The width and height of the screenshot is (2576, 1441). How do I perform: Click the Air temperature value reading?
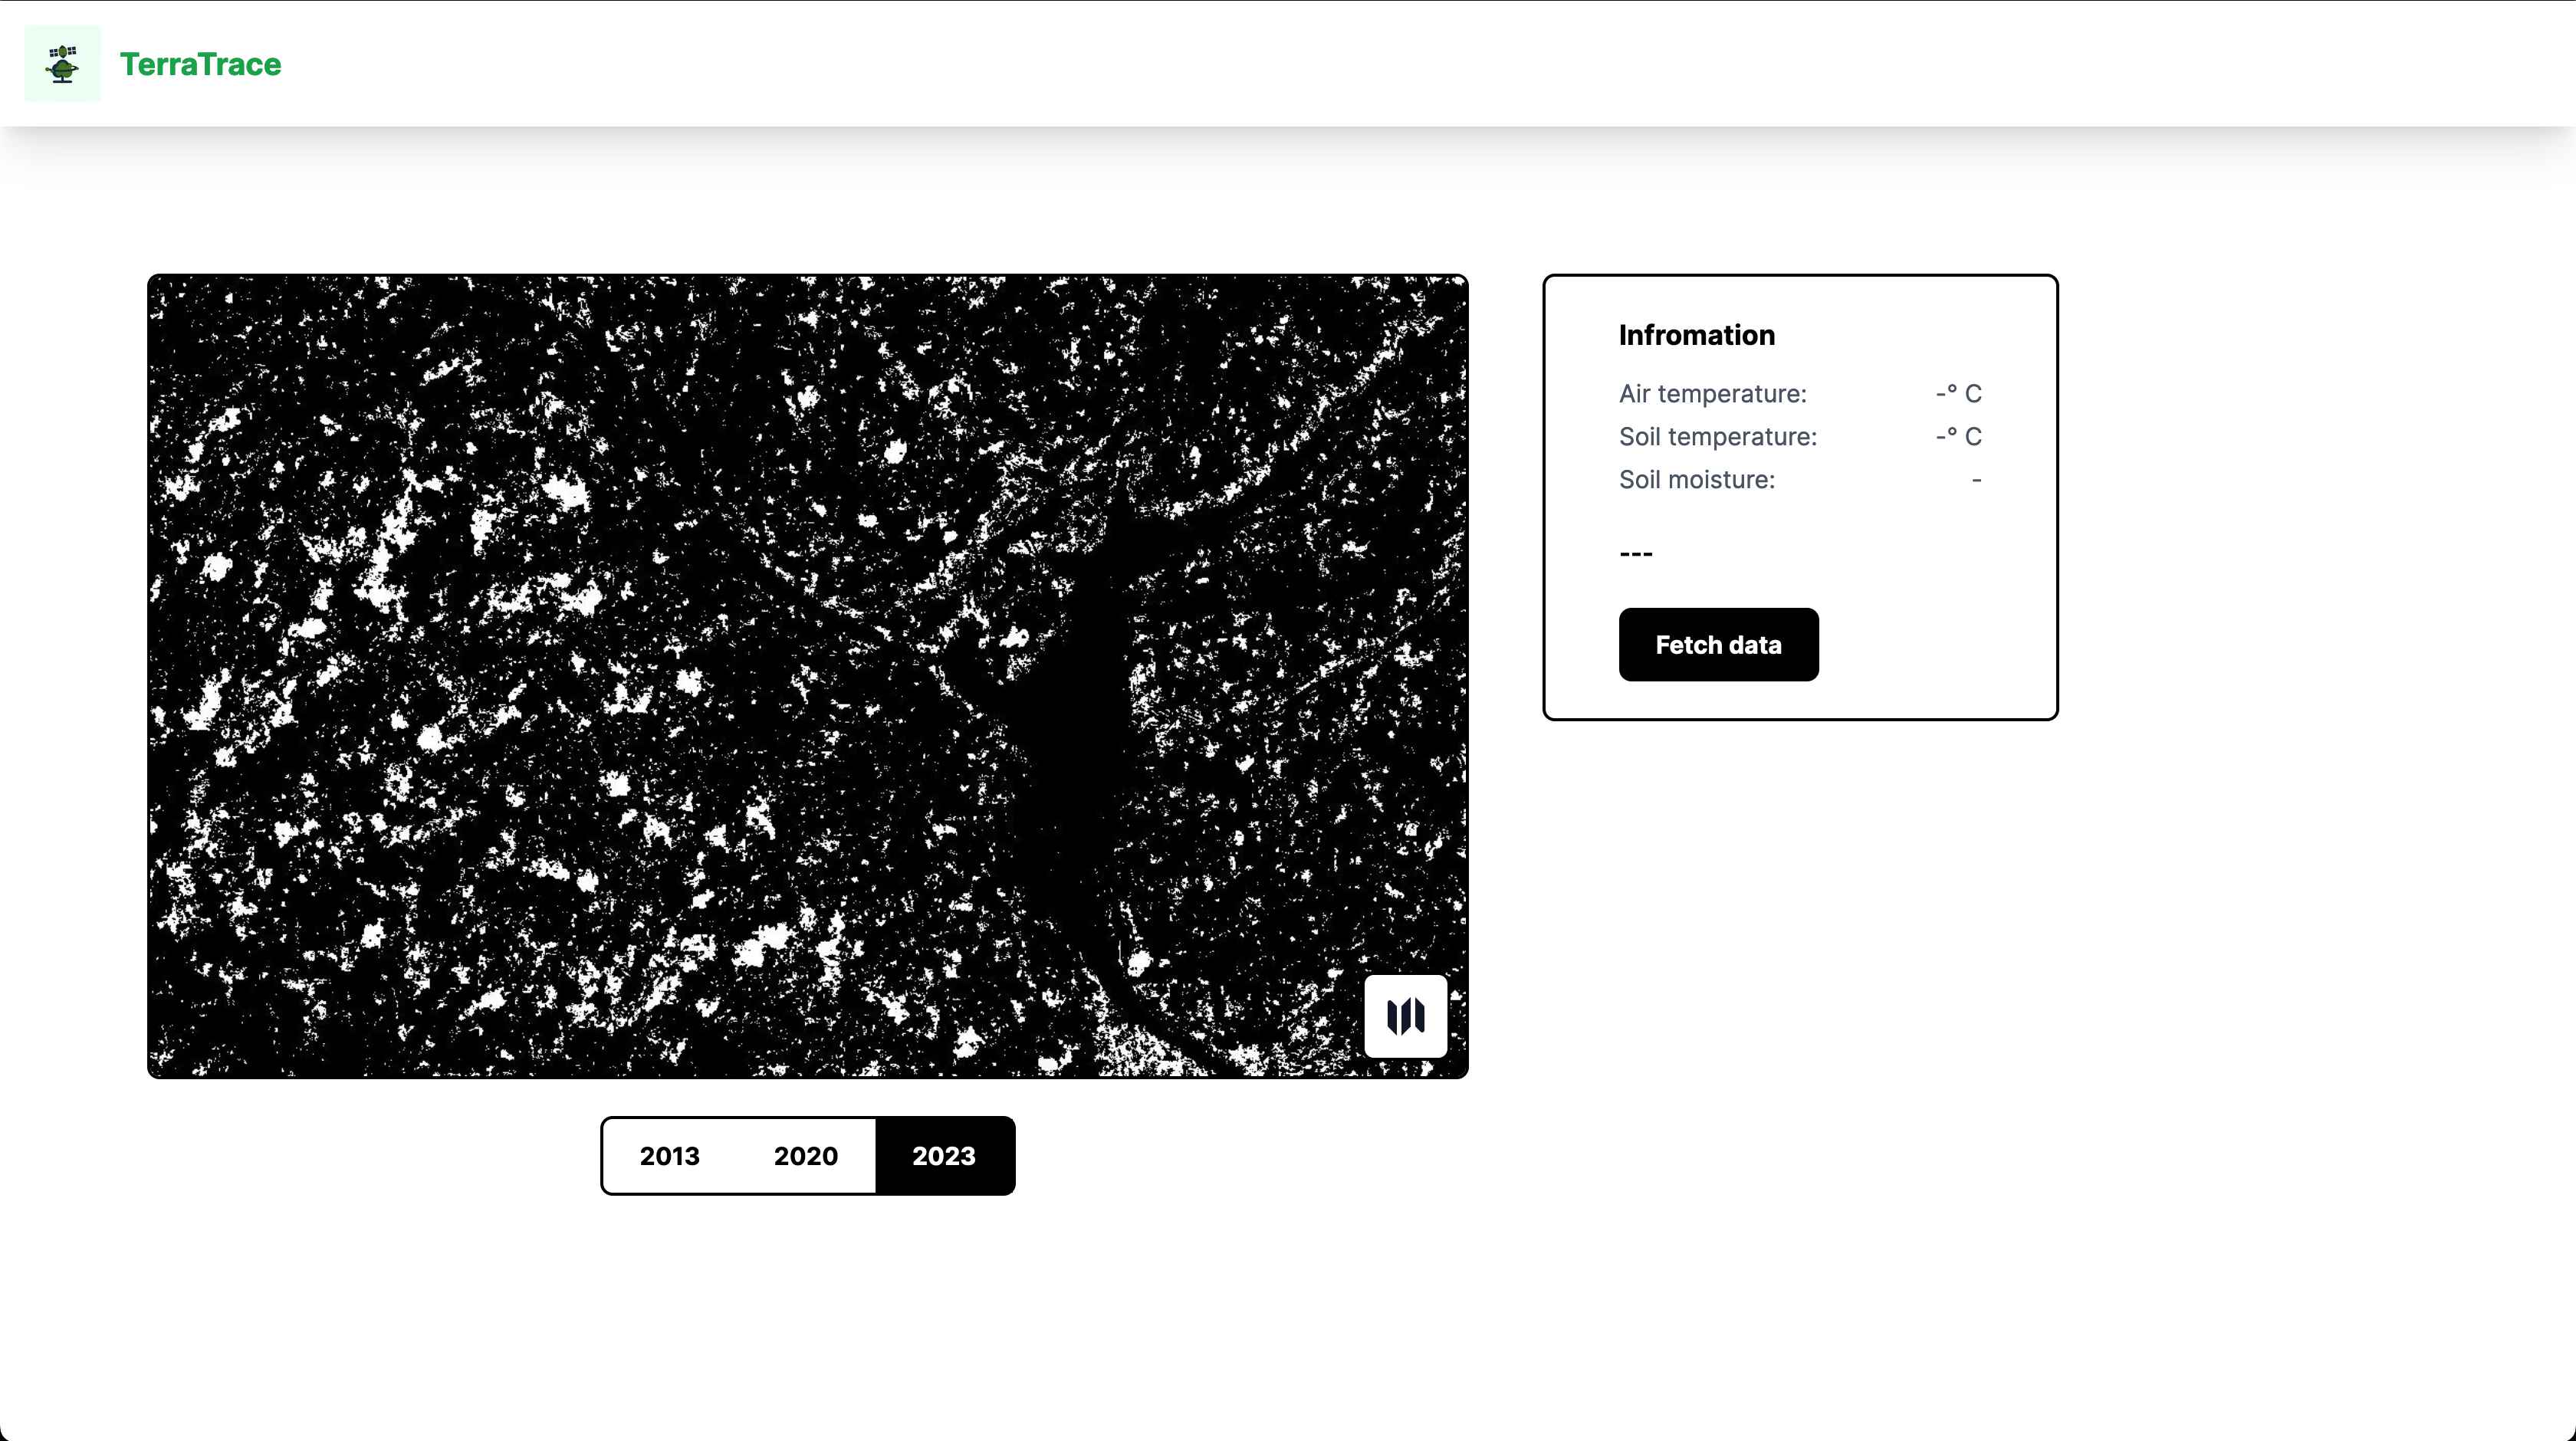pos(1957,394)
